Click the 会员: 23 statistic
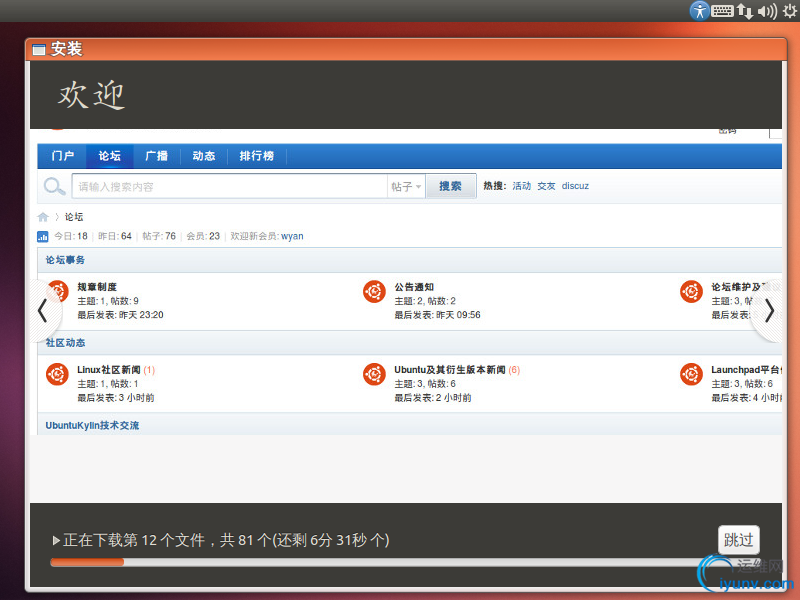 click(x=203, y=236)
